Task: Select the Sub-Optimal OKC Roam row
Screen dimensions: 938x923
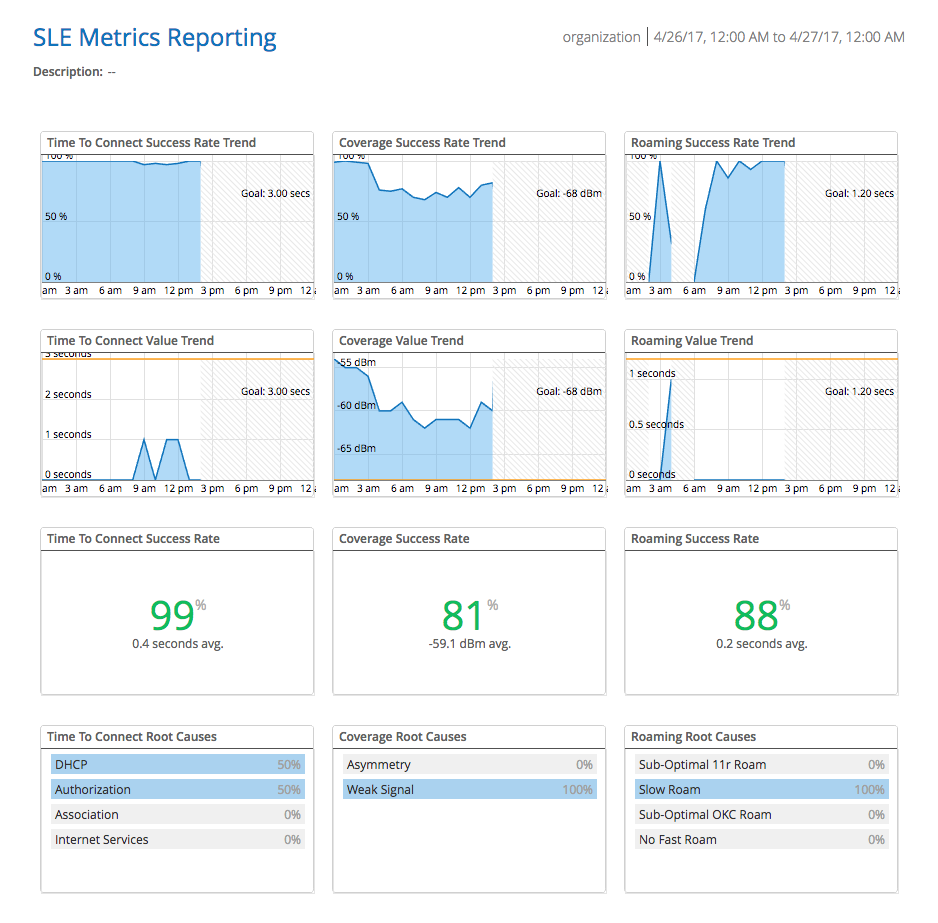Action: [761, 815]
